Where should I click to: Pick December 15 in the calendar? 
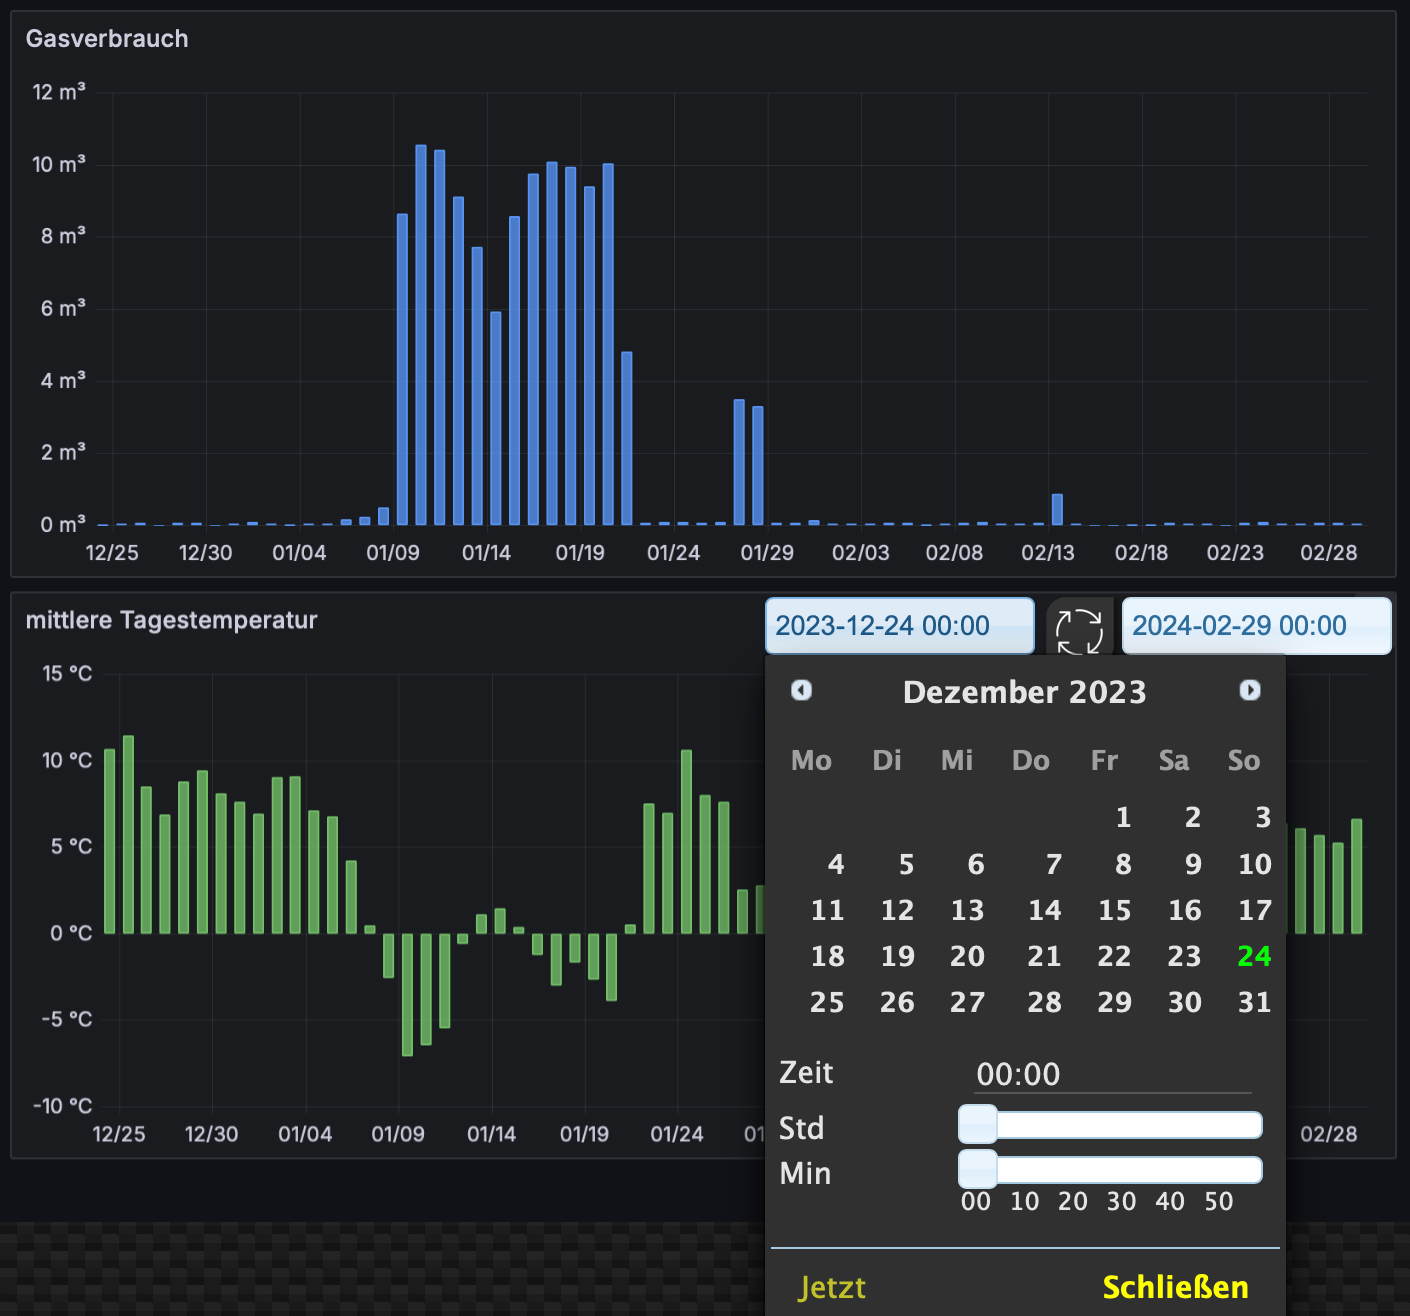(x=1114, y=911)
